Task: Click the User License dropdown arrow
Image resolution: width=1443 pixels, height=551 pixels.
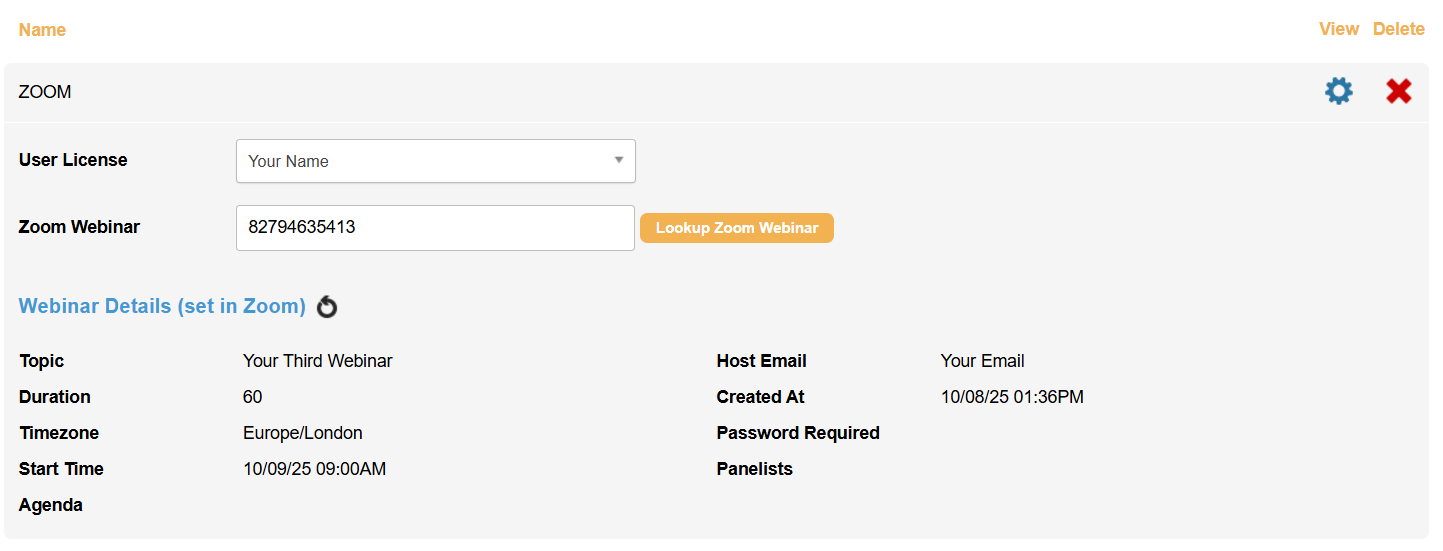Action: pos(618,160)
